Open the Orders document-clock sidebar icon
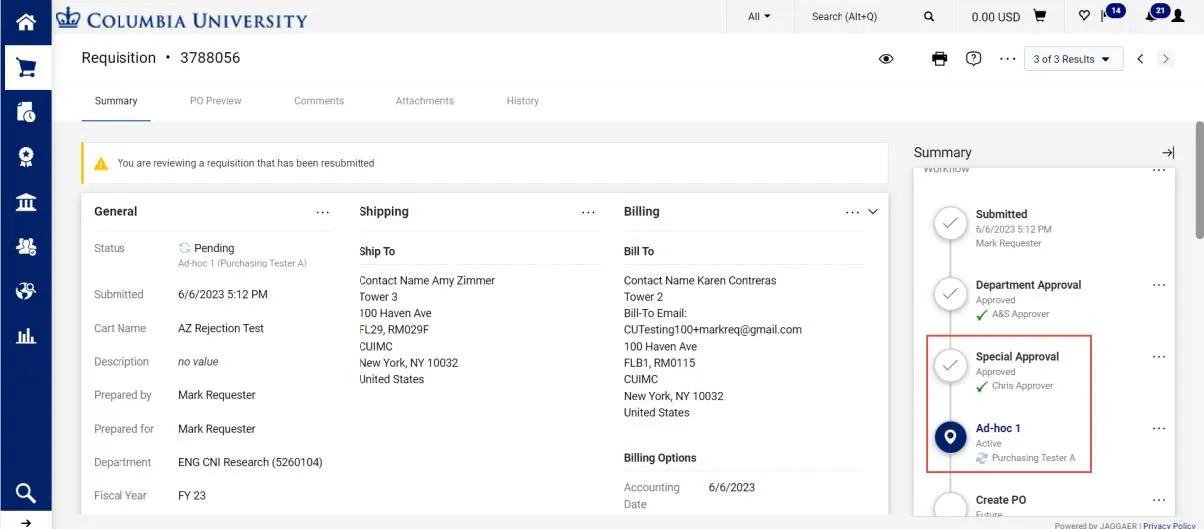The width and height of the screenshot is (1204, 529). (26, 112)
